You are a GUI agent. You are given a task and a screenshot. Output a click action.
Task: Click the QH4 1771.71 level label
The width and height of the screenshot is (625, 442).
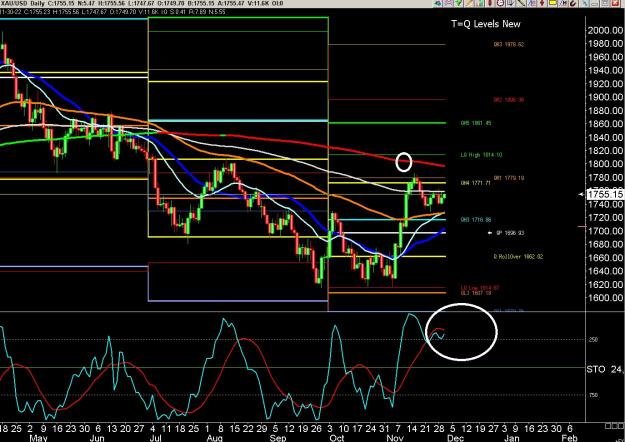tap(476, 183)
